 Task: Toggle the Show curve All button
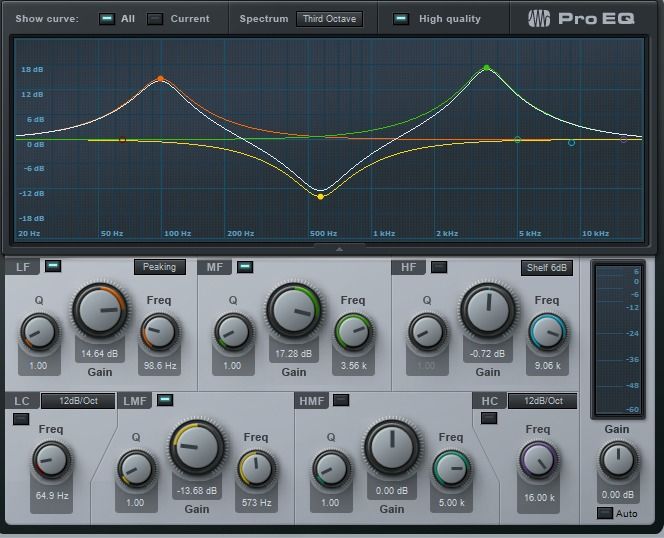coord(107,19)
